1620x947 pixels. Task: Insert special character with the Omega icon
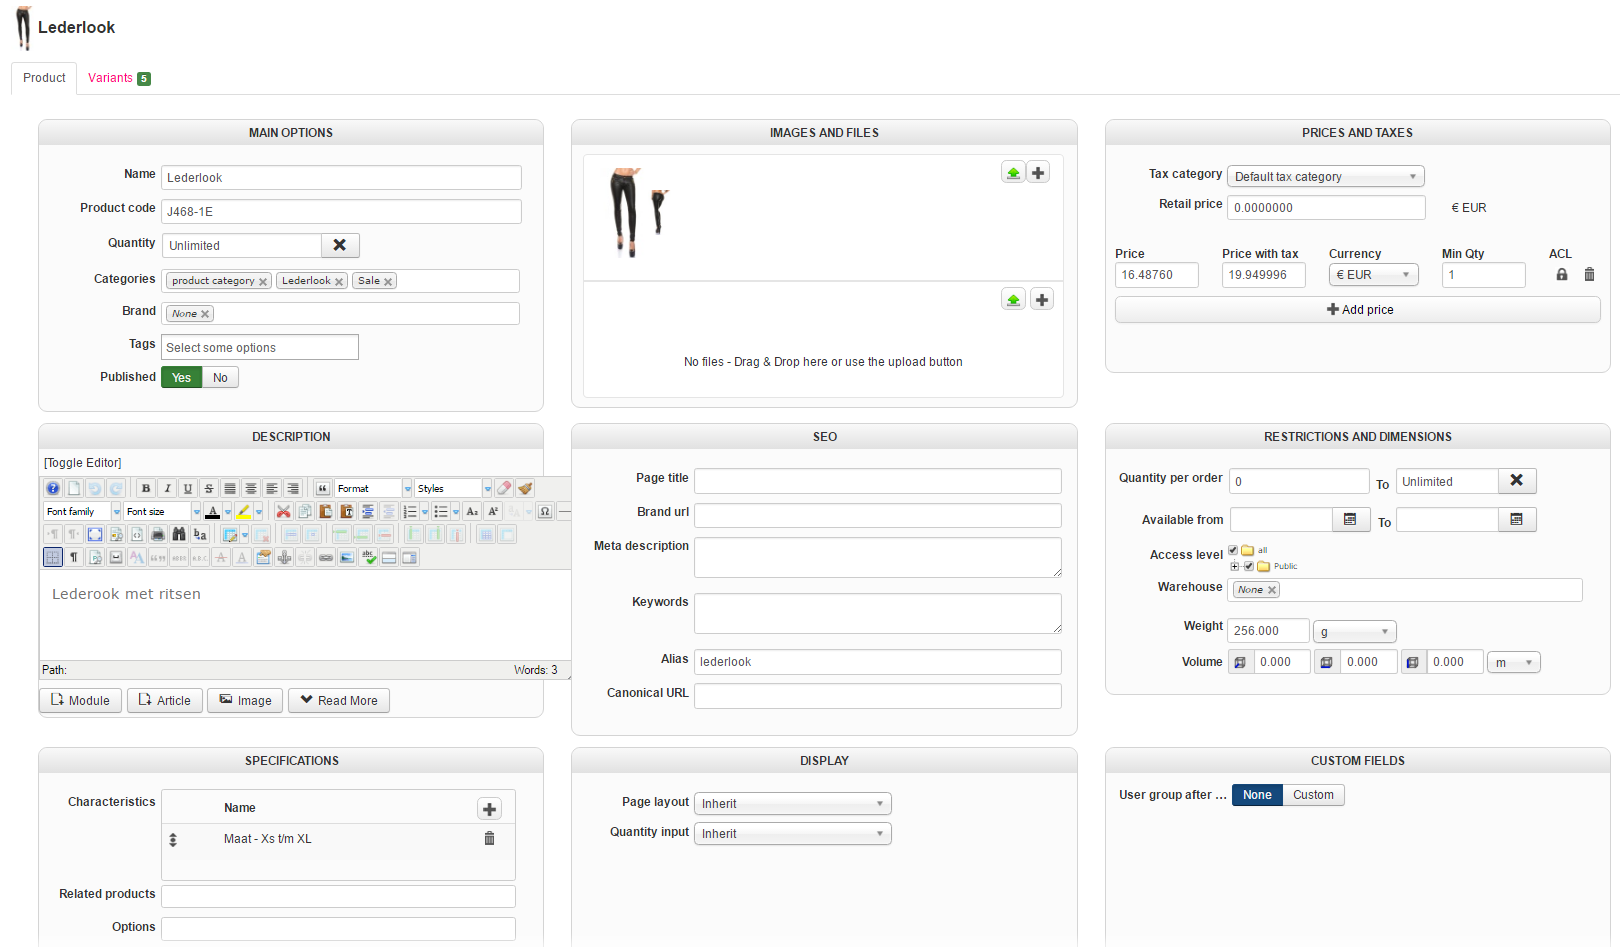(x=545, y=511)
